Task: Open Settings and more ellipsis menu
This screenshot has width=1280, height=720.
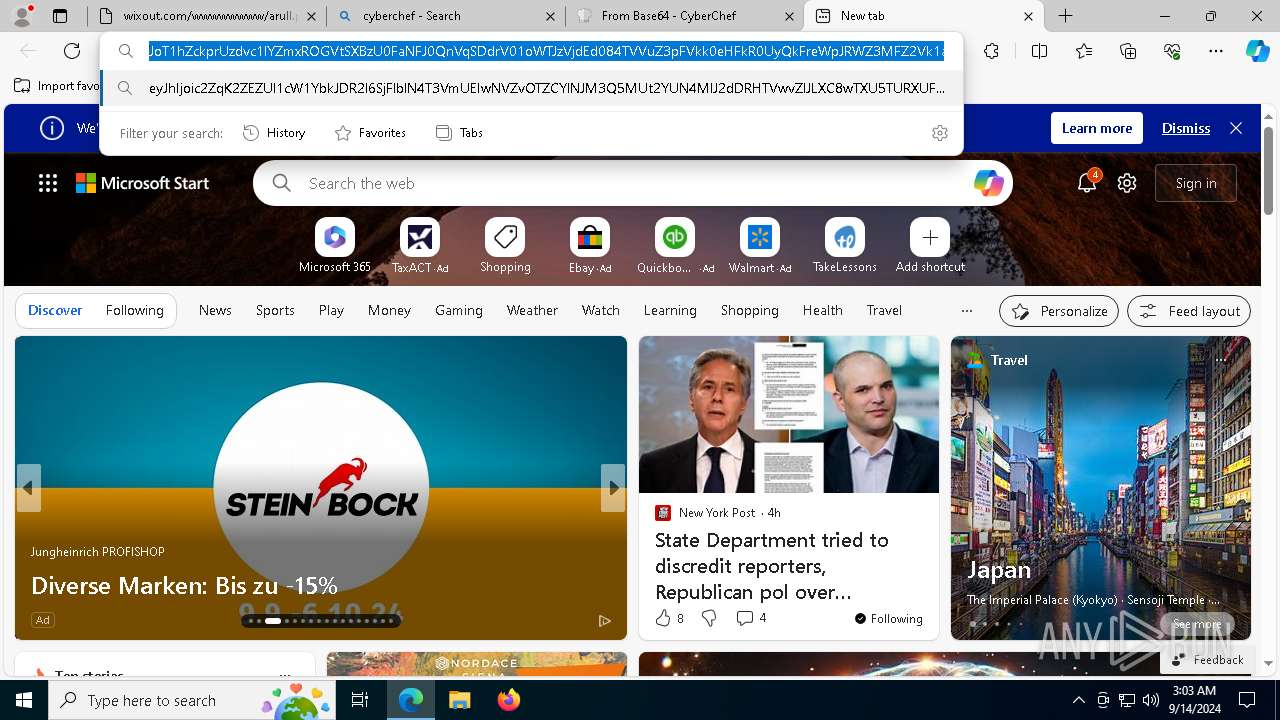Action: click(1216, 51)
